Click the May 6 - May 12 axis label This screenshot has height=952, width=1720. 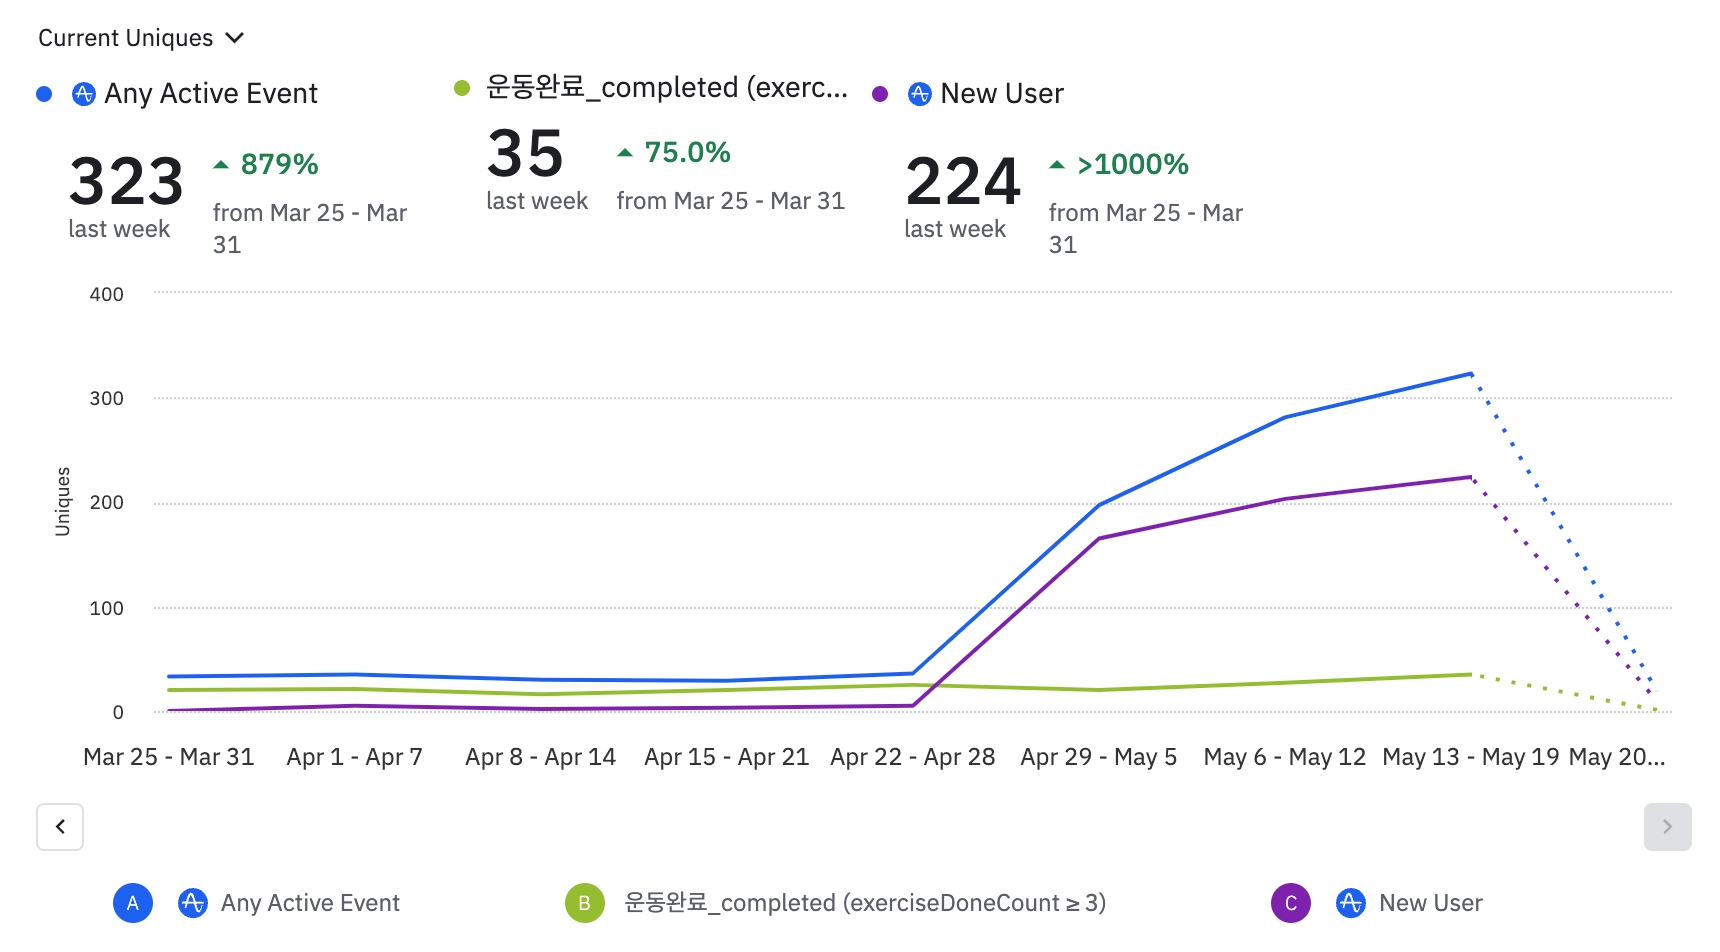point(1285,757)
